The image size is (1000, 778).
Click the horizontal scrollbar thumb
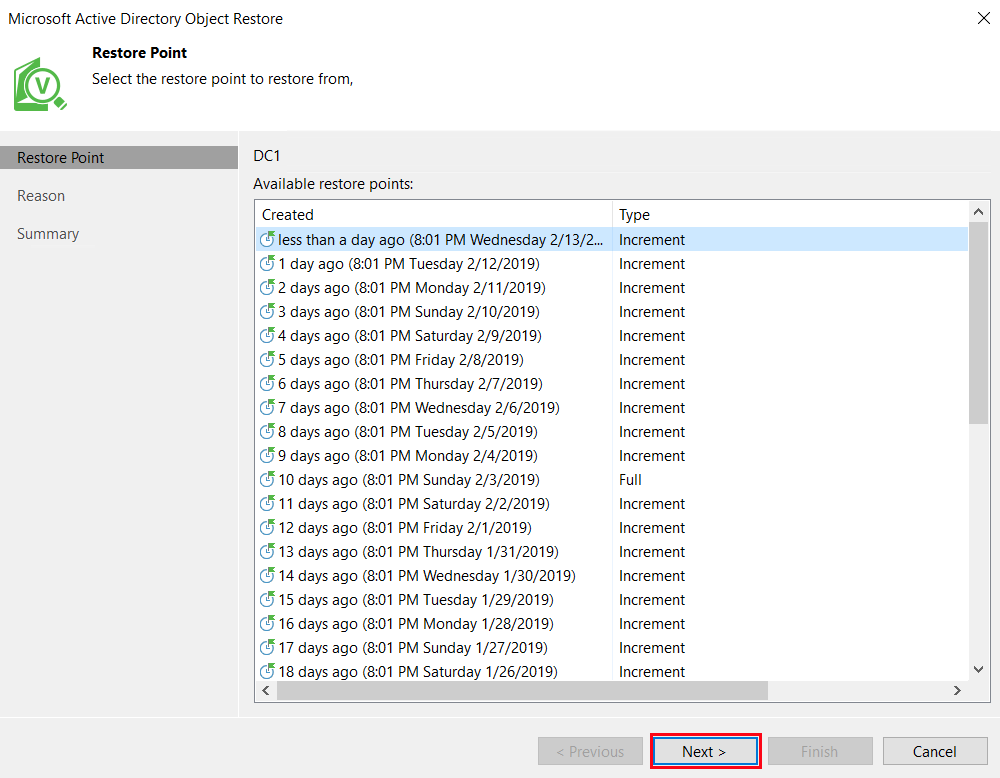tap(522, 690)
